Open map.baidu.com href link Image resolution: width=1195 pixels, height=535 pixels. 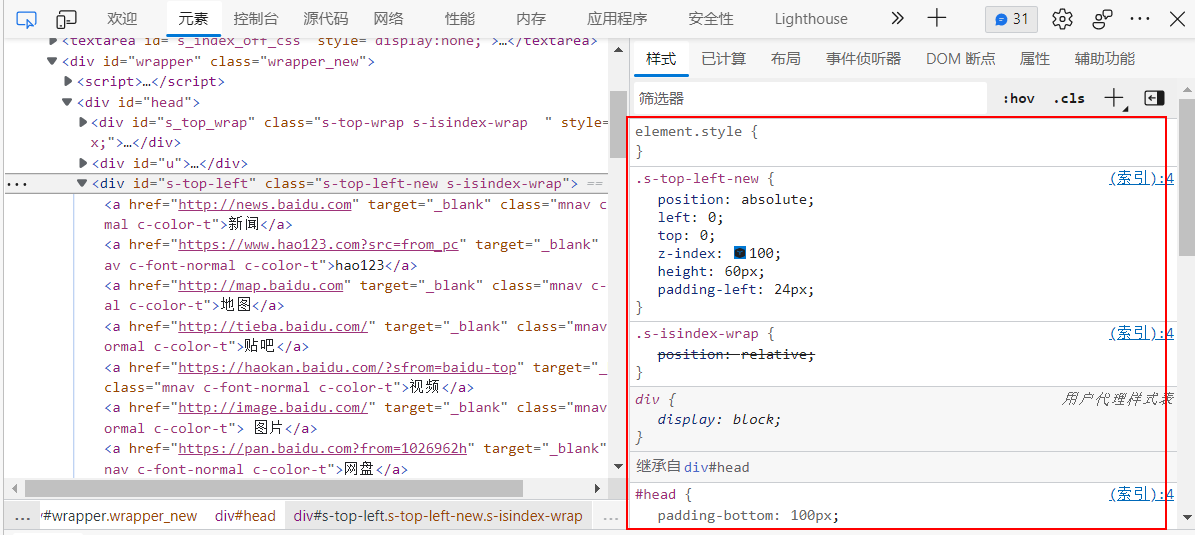(x=261, y=286)
